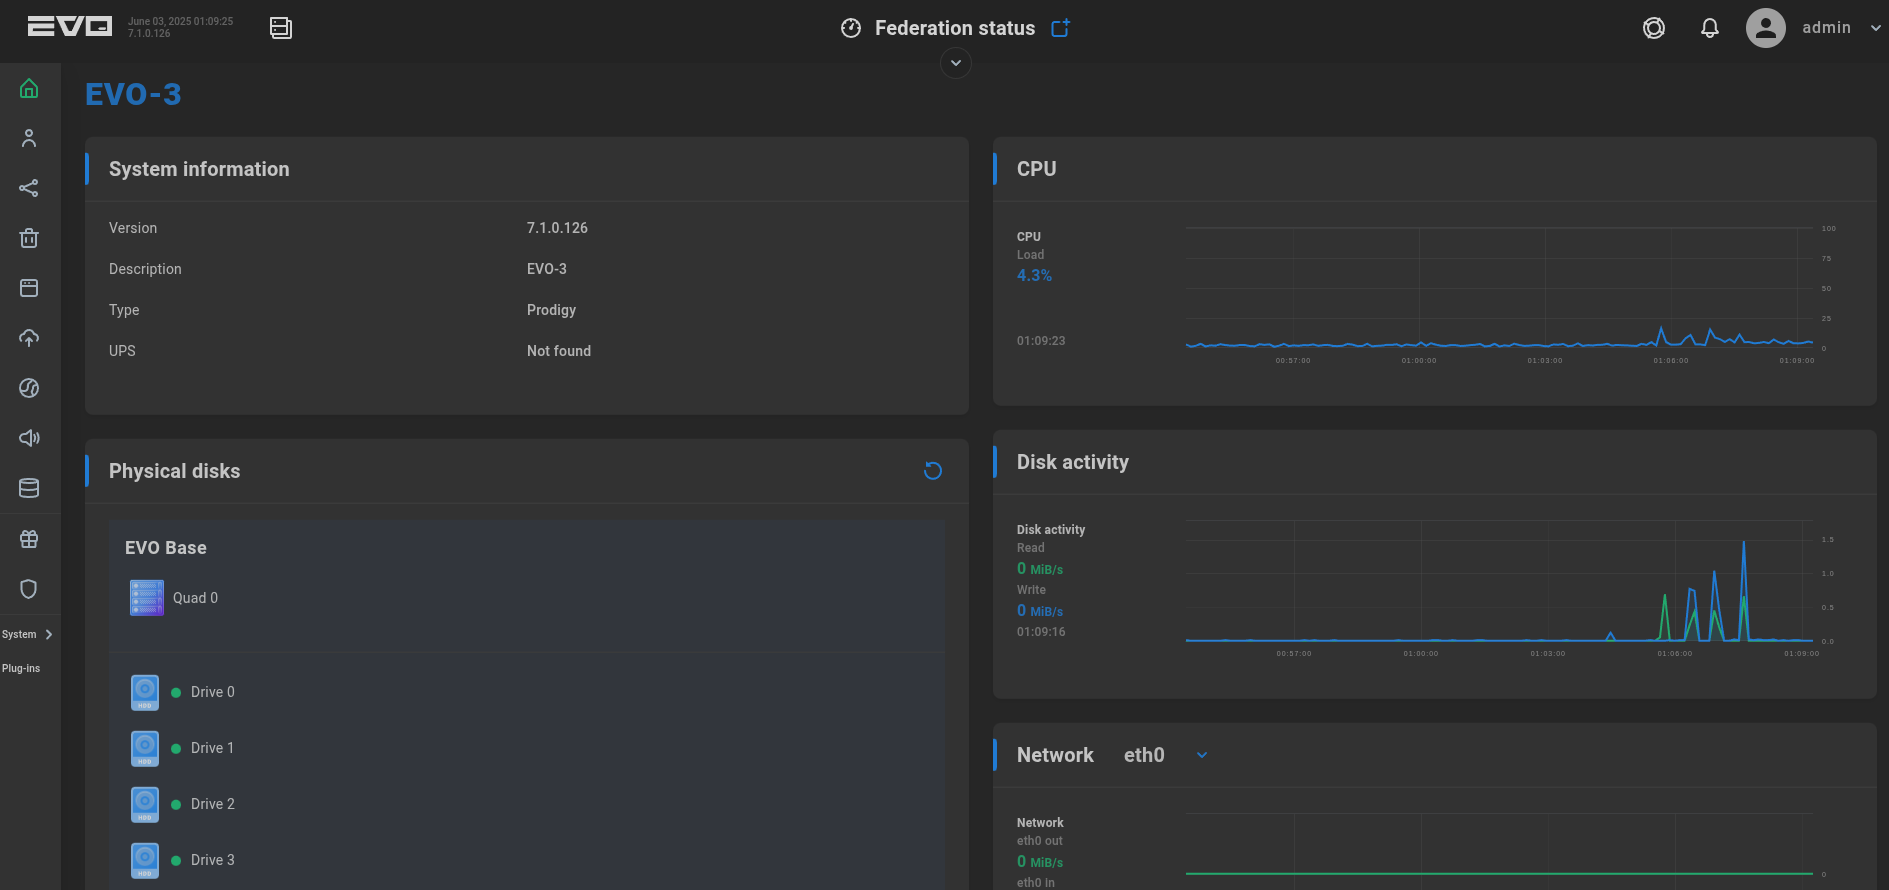Click the EVO Base heading

point(166,548)
